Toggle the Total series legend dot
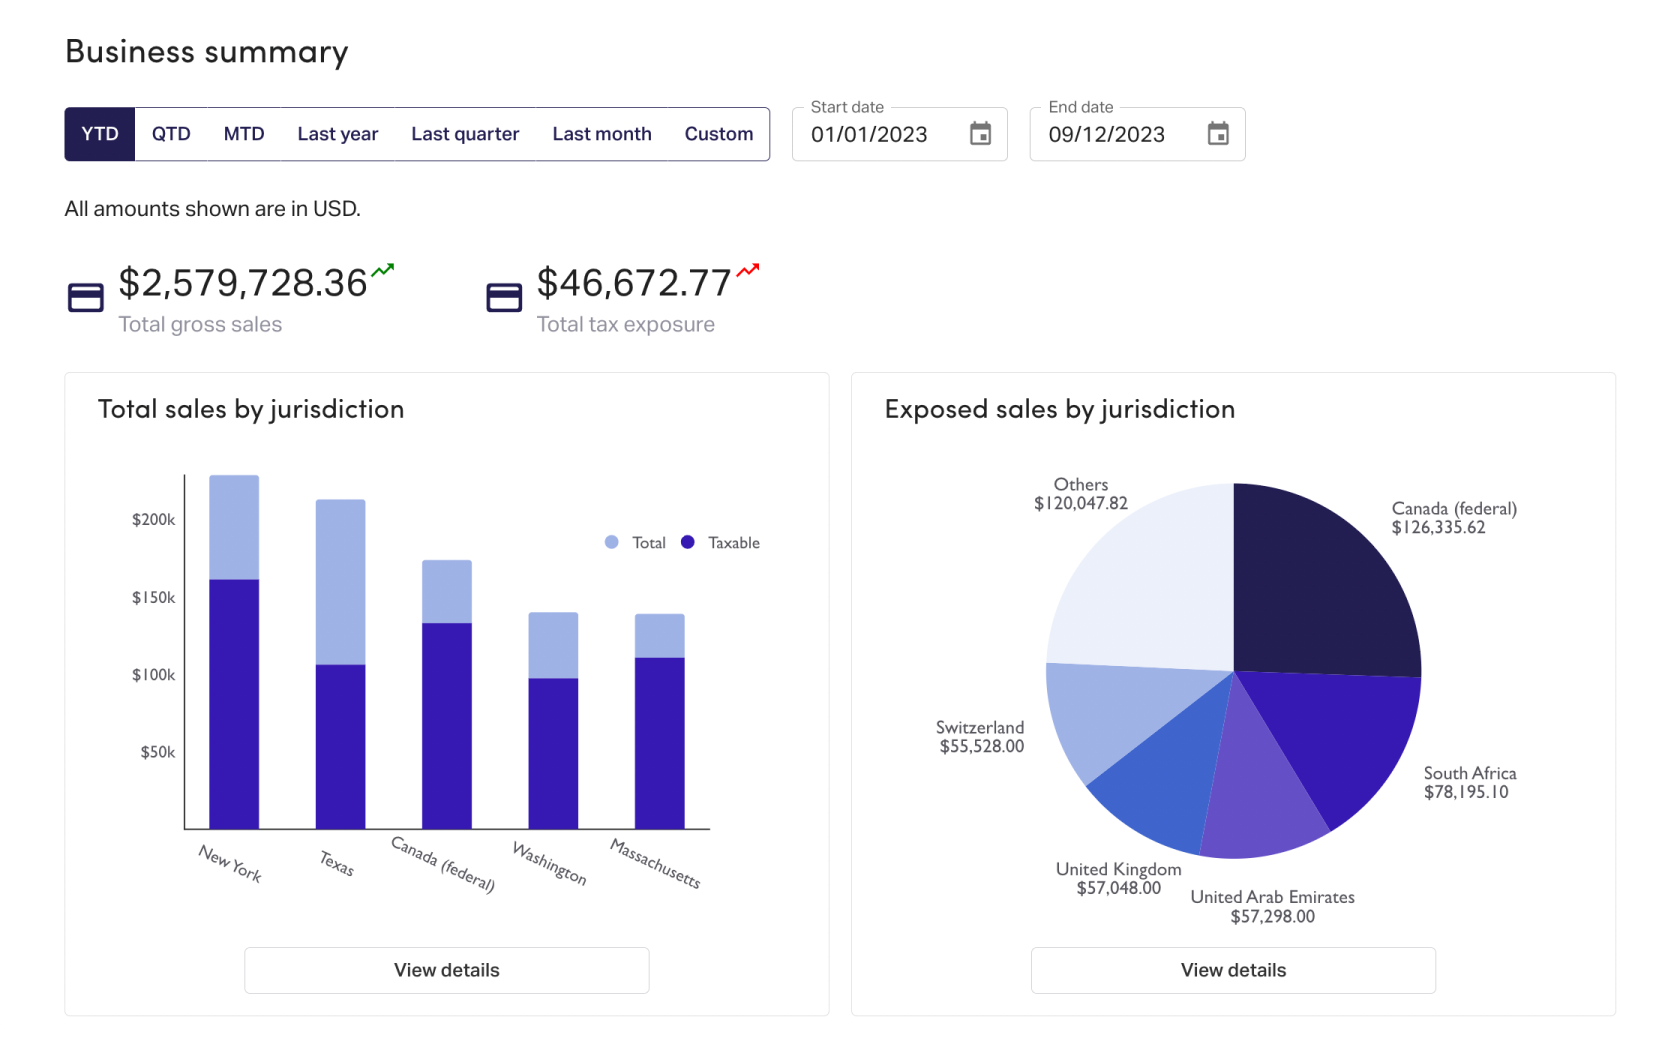The height and width of the screenshot is (1050, 1677). coord(612,542)
